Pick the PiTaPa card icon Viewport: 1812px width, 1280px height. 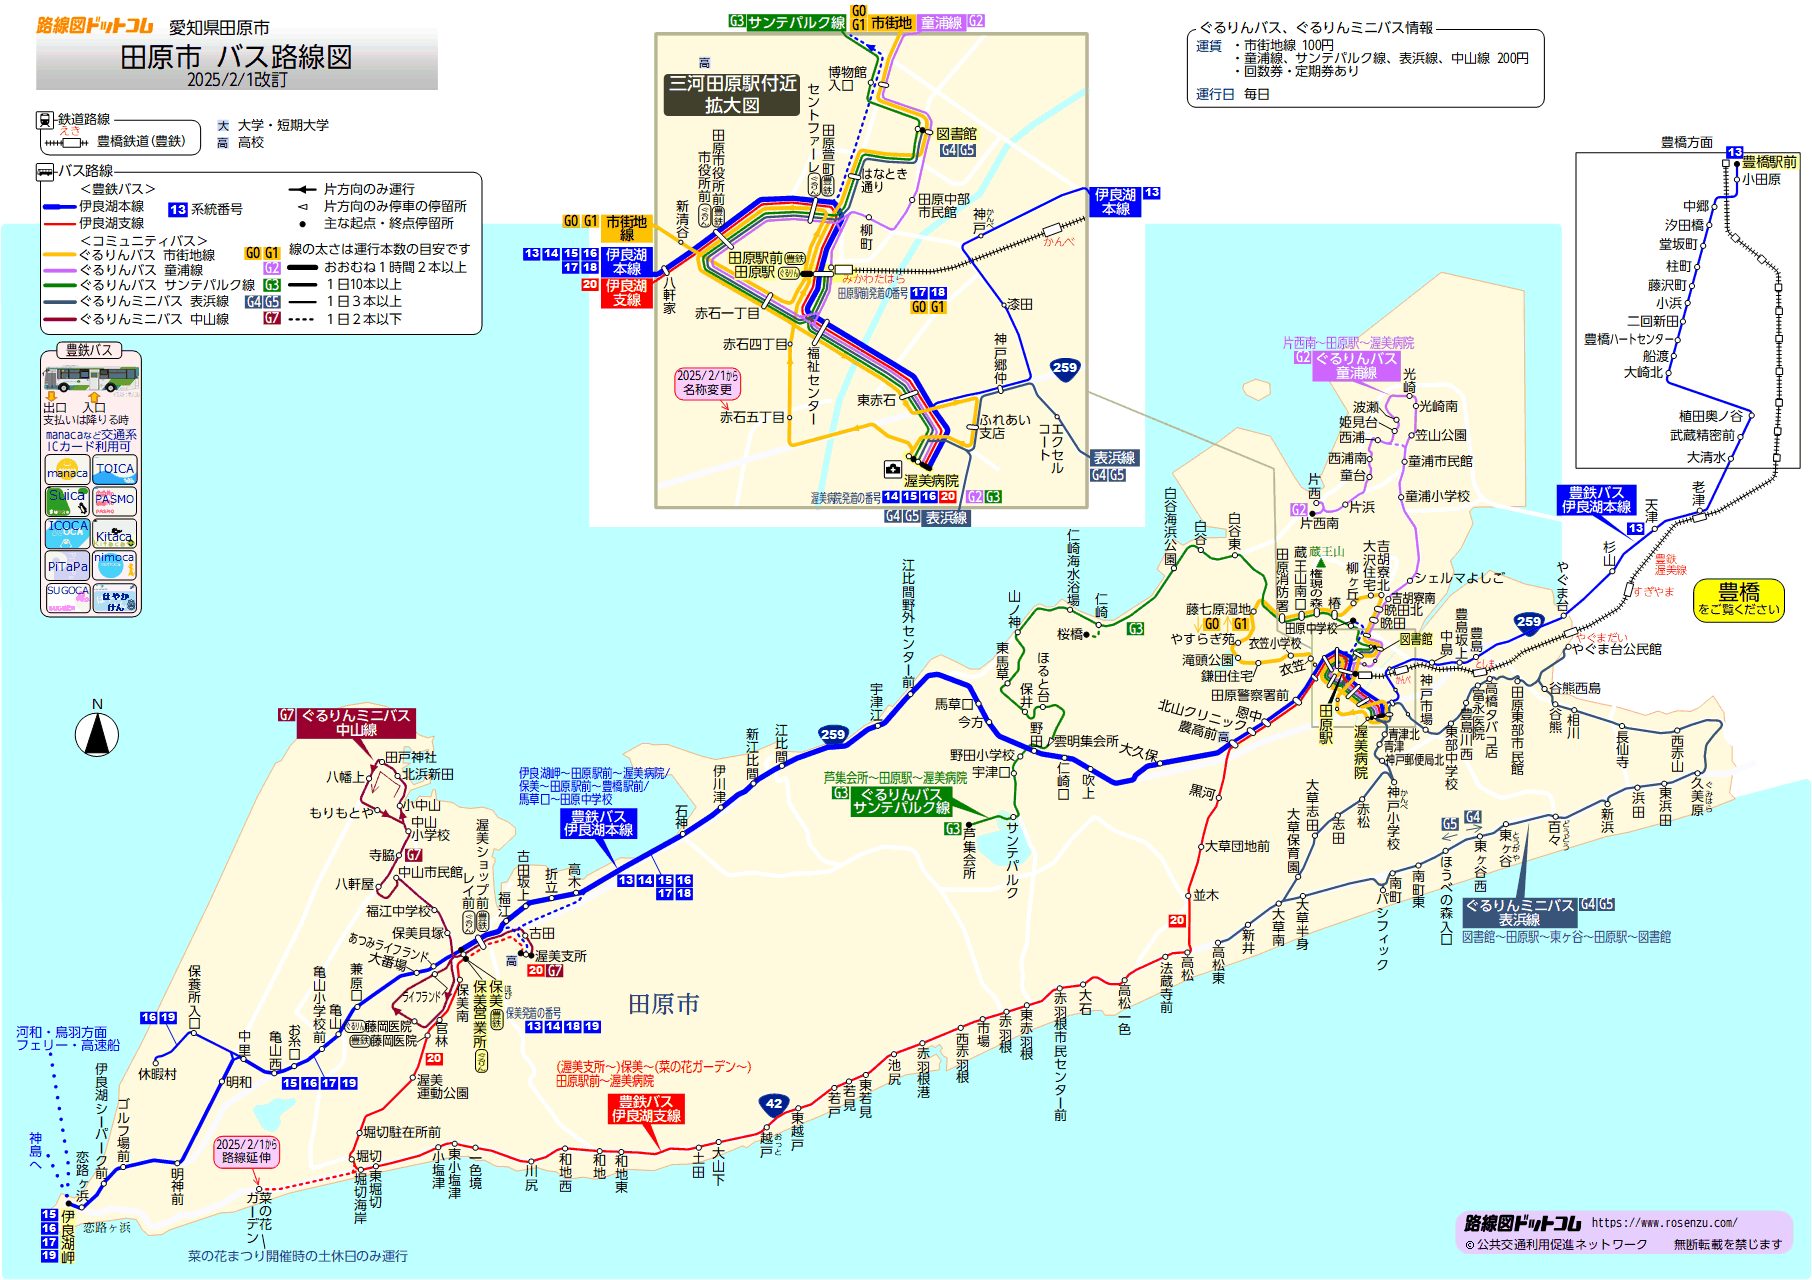68,566
